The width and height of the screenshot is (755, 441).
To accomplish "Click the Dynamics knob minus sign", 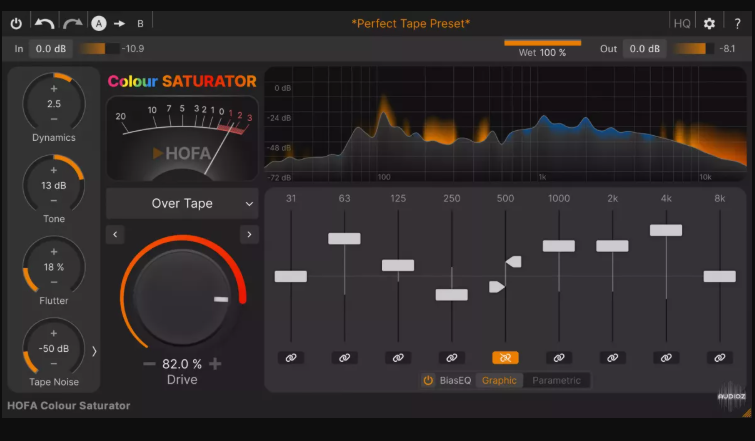I will pyautogui.click(x=54, y=119).
